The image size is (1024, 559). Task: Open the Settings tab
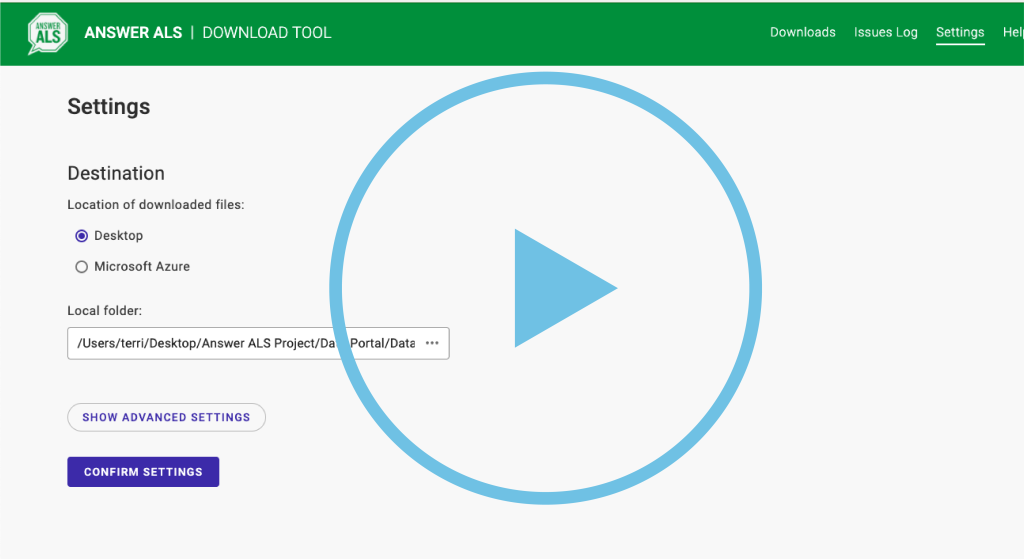[960, 32]
